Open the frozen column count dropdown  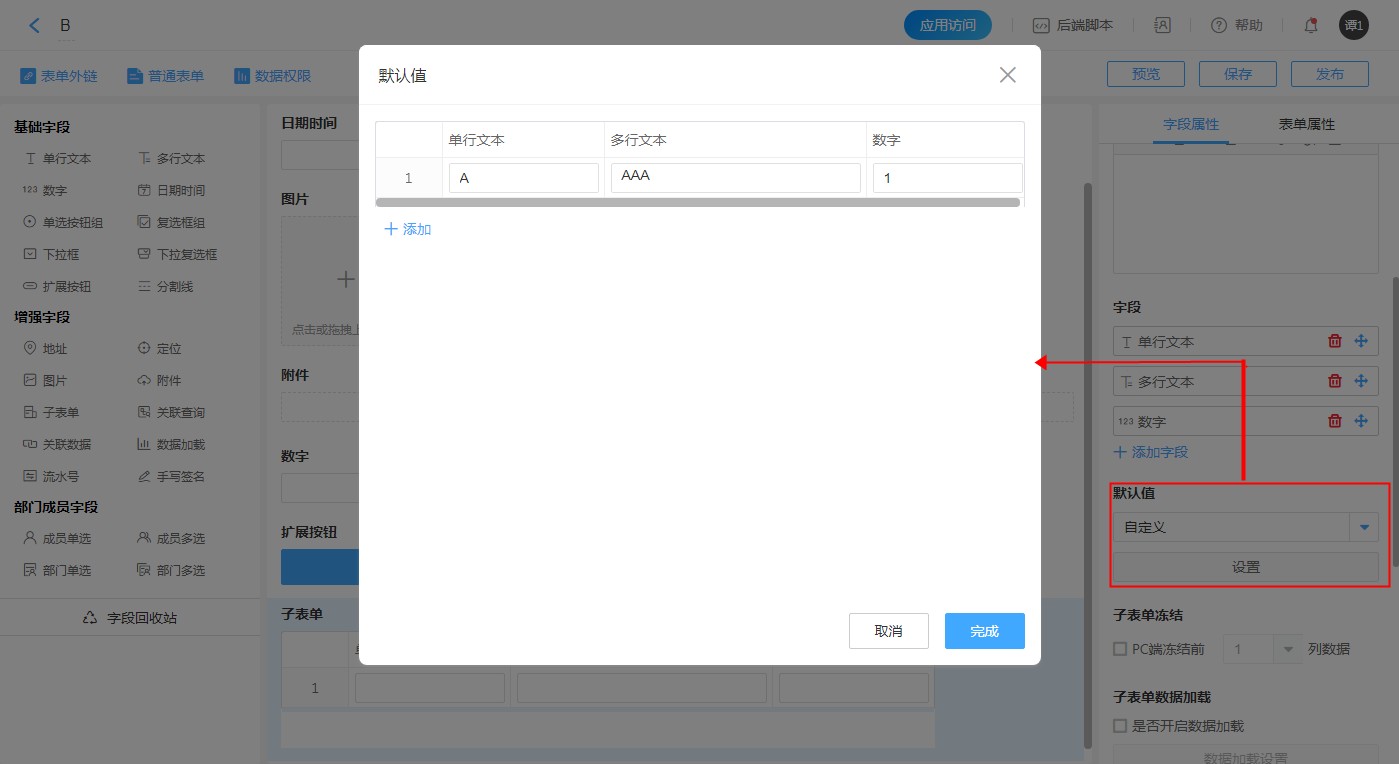pyautogui.click(x=1287, y=649)
